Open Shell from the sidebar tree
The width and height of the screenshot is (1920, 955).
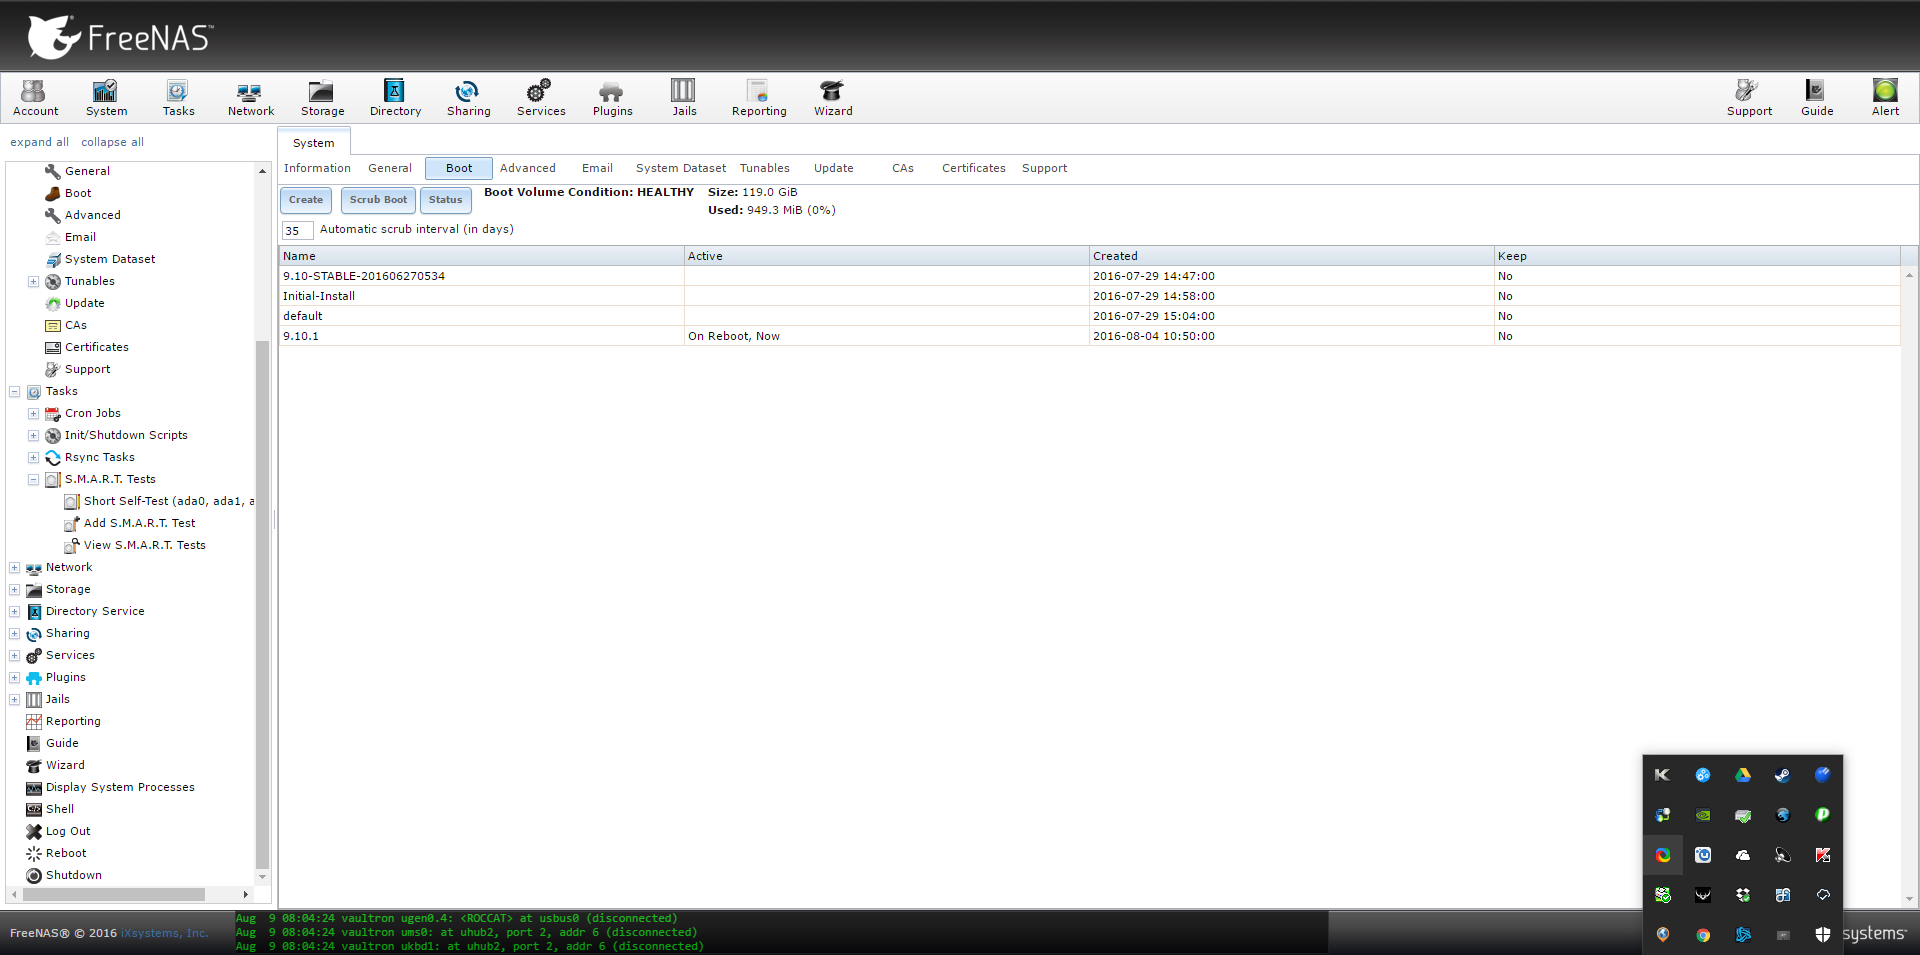pos(60,809)
